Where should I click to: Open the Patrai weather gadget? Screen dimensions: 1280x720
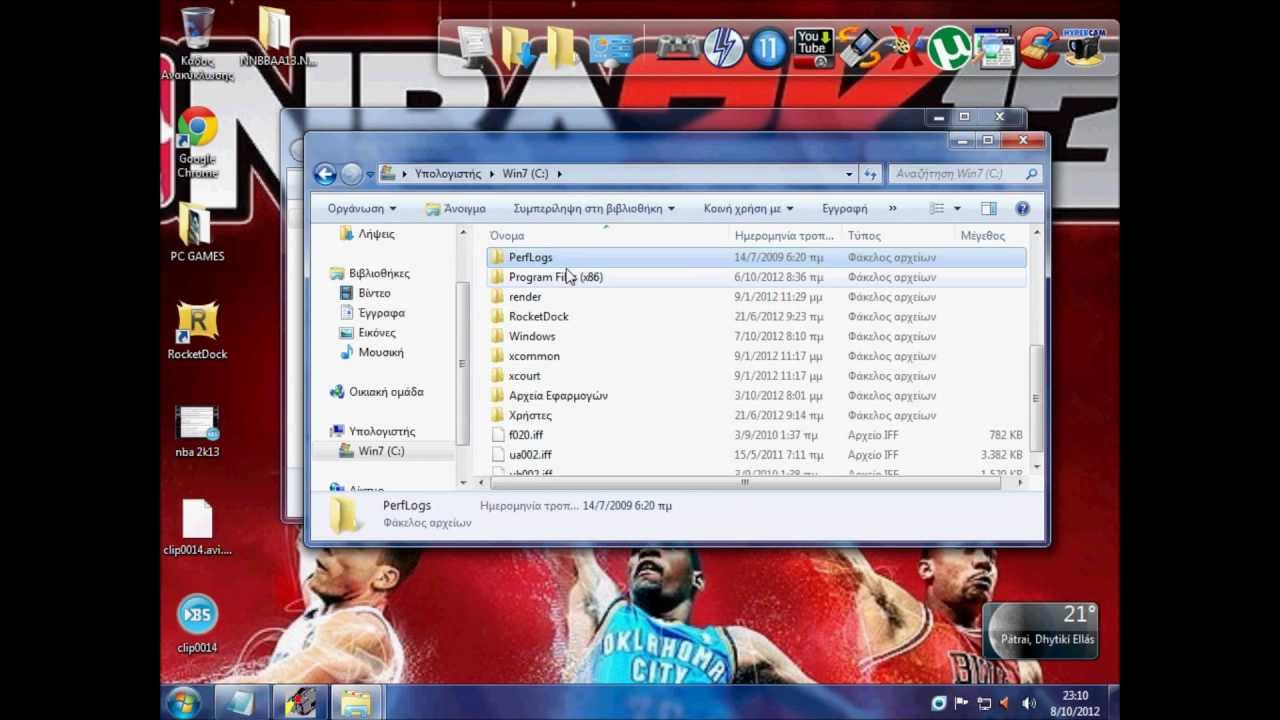click(x=1041, y=630)
